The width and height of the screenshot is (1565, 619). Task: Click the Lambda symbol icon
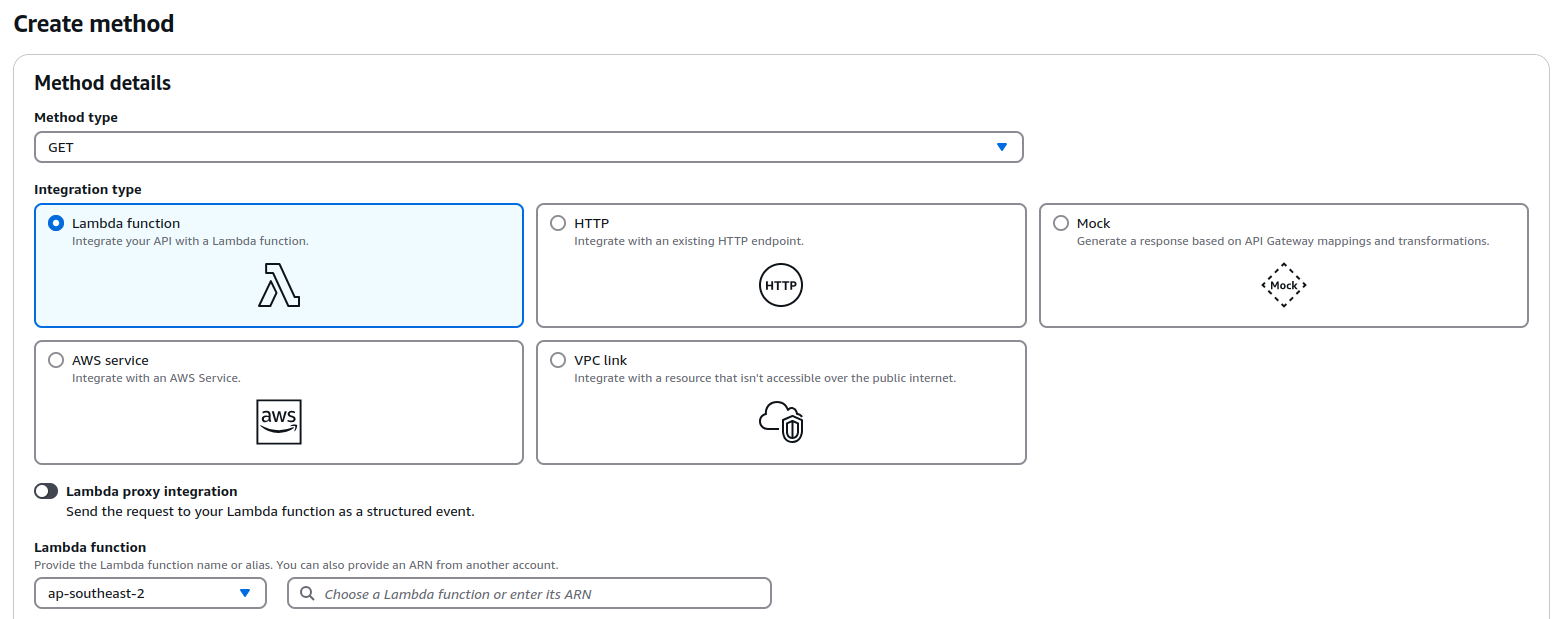[x=279, y=285]
